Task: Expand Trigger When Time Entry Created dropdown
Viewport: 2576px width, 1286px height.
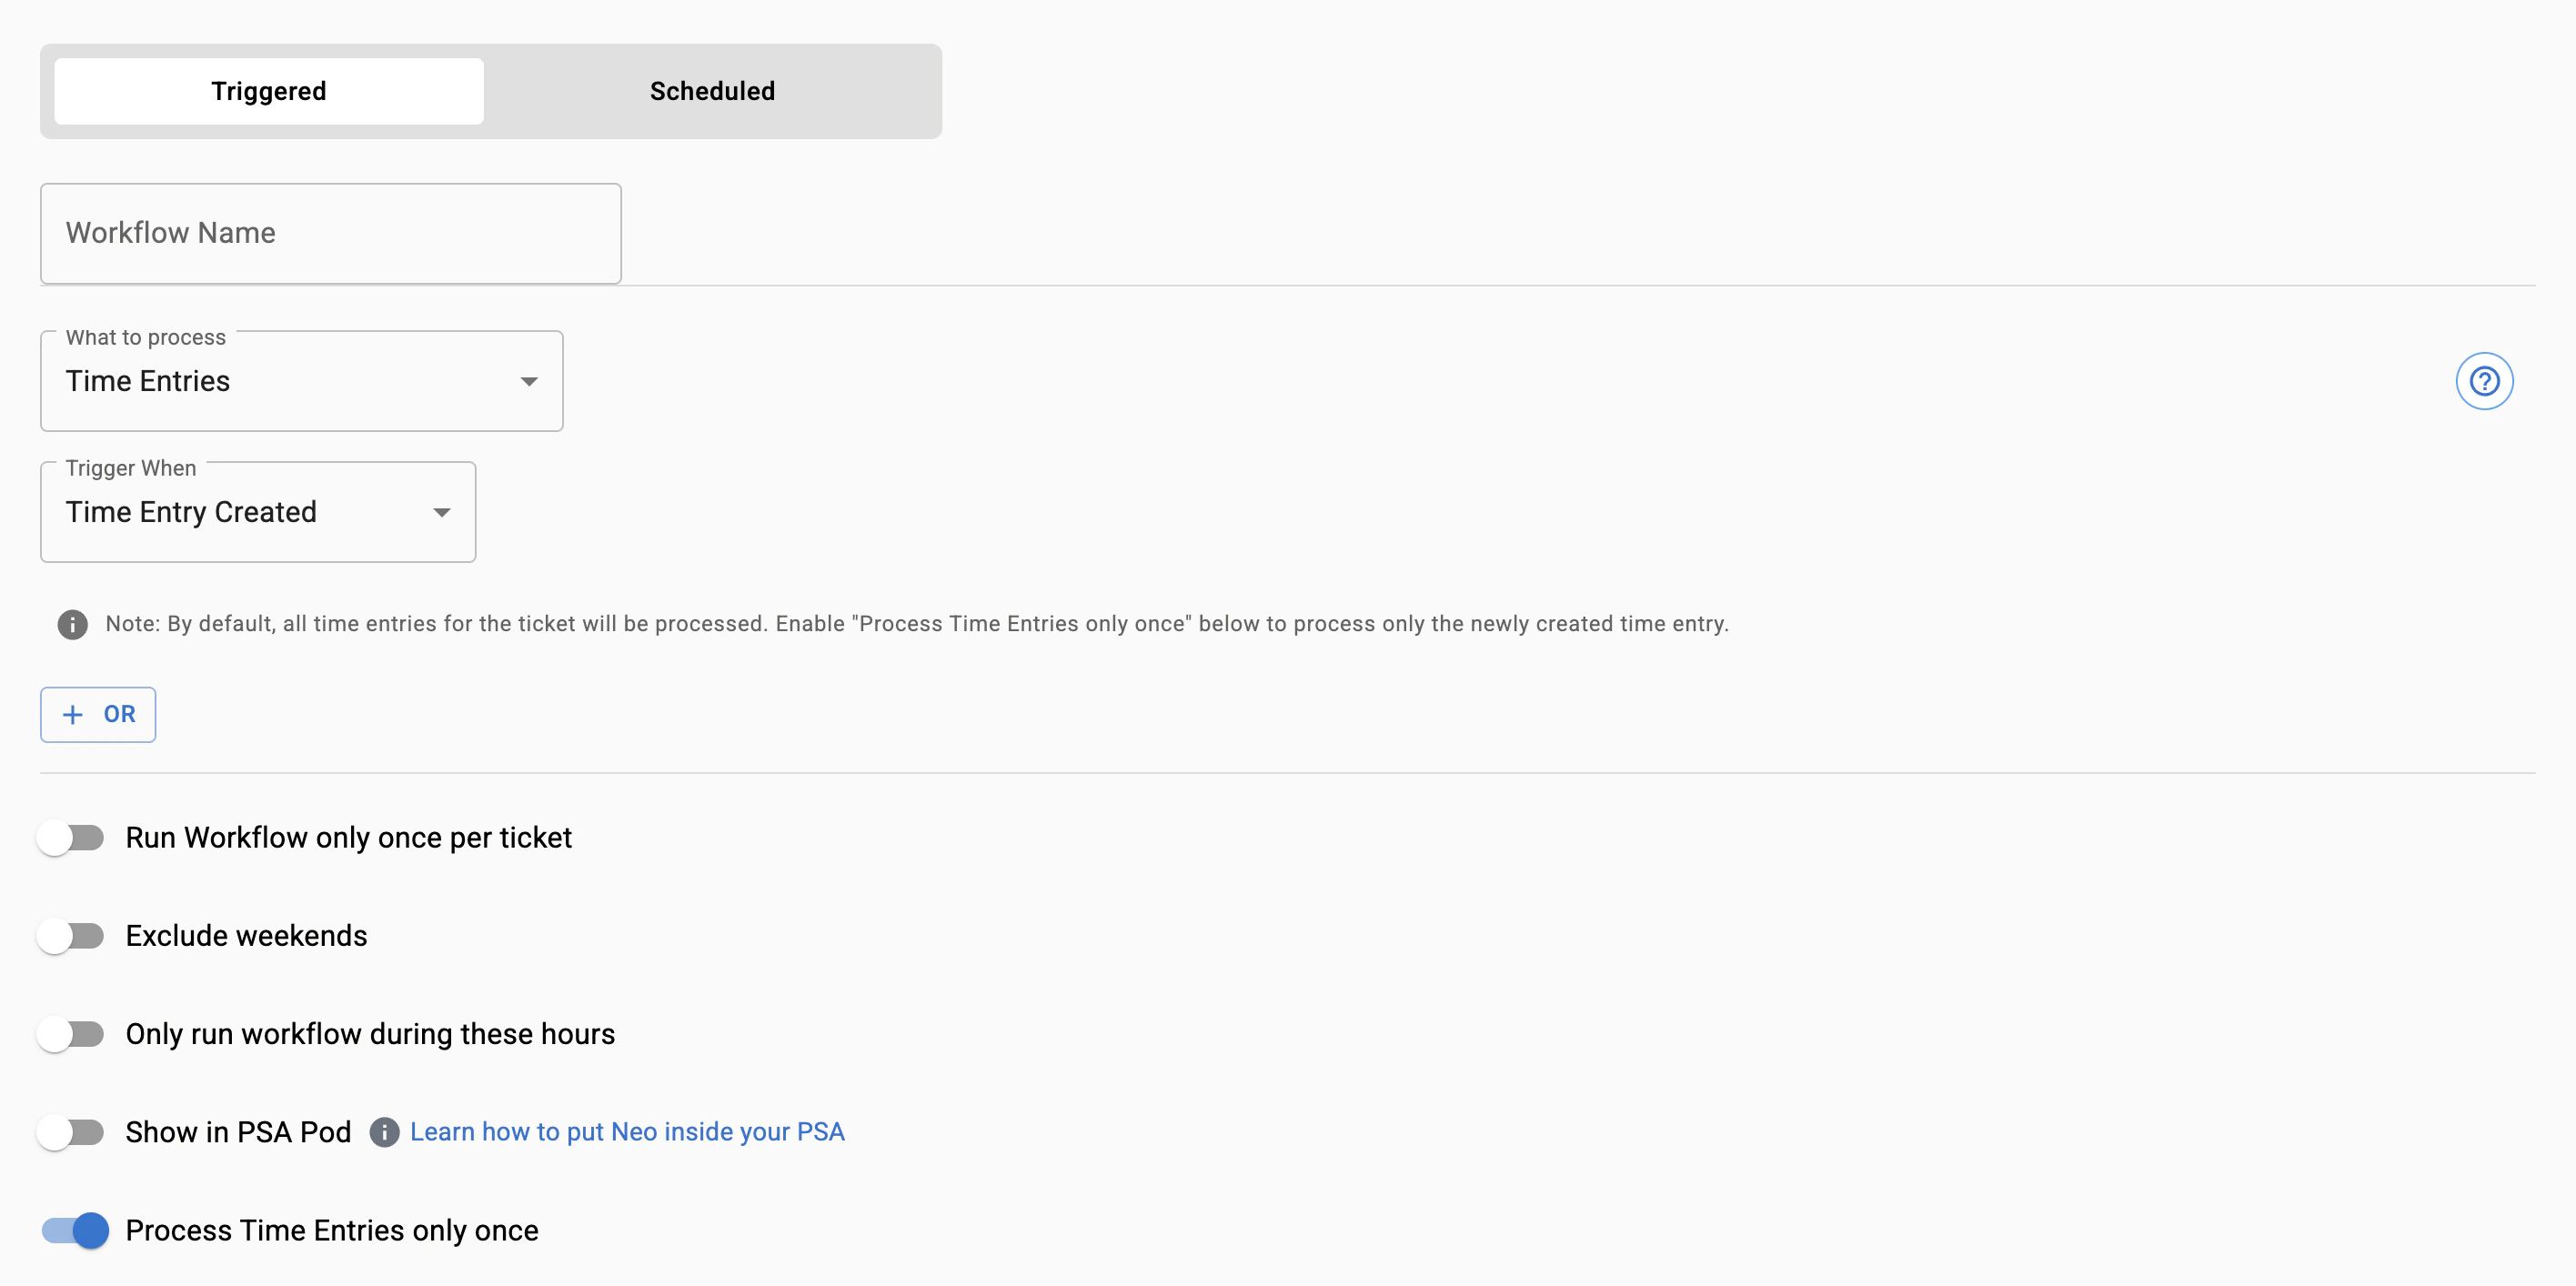Action: tap(258, 512)
